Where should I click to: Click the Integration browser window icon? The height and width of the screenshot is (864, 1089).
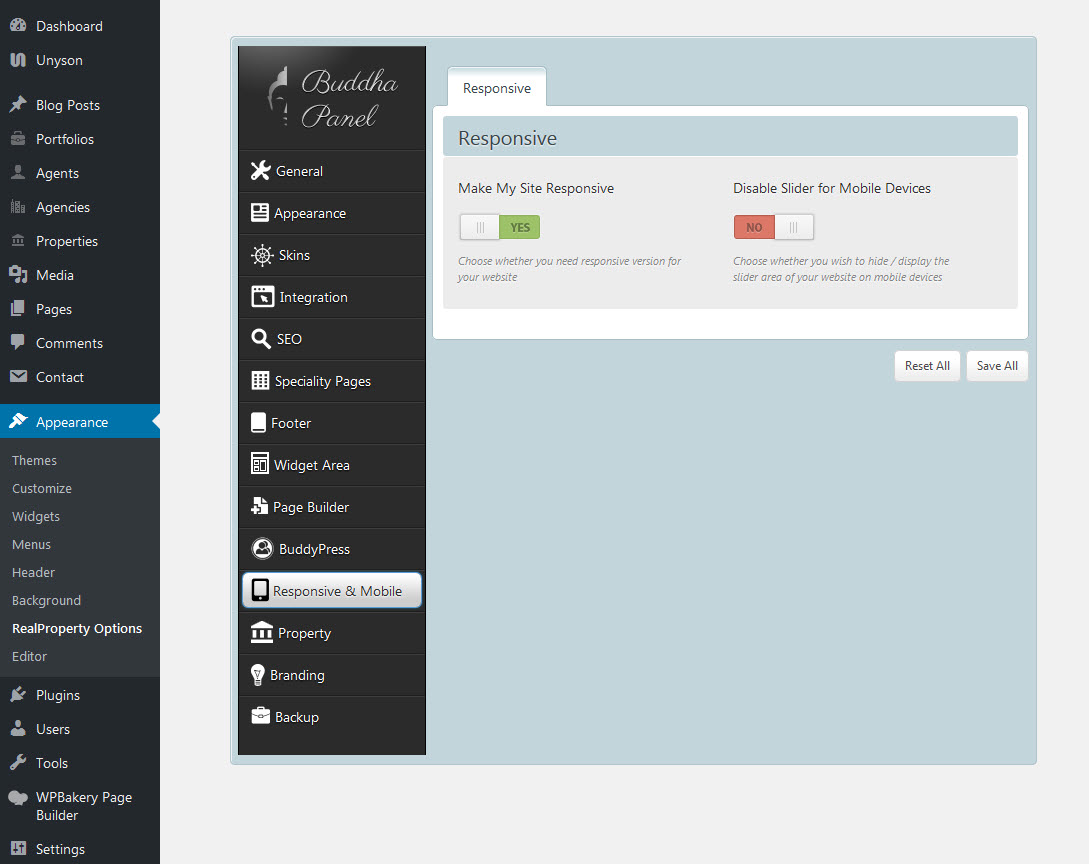point(262,297)
